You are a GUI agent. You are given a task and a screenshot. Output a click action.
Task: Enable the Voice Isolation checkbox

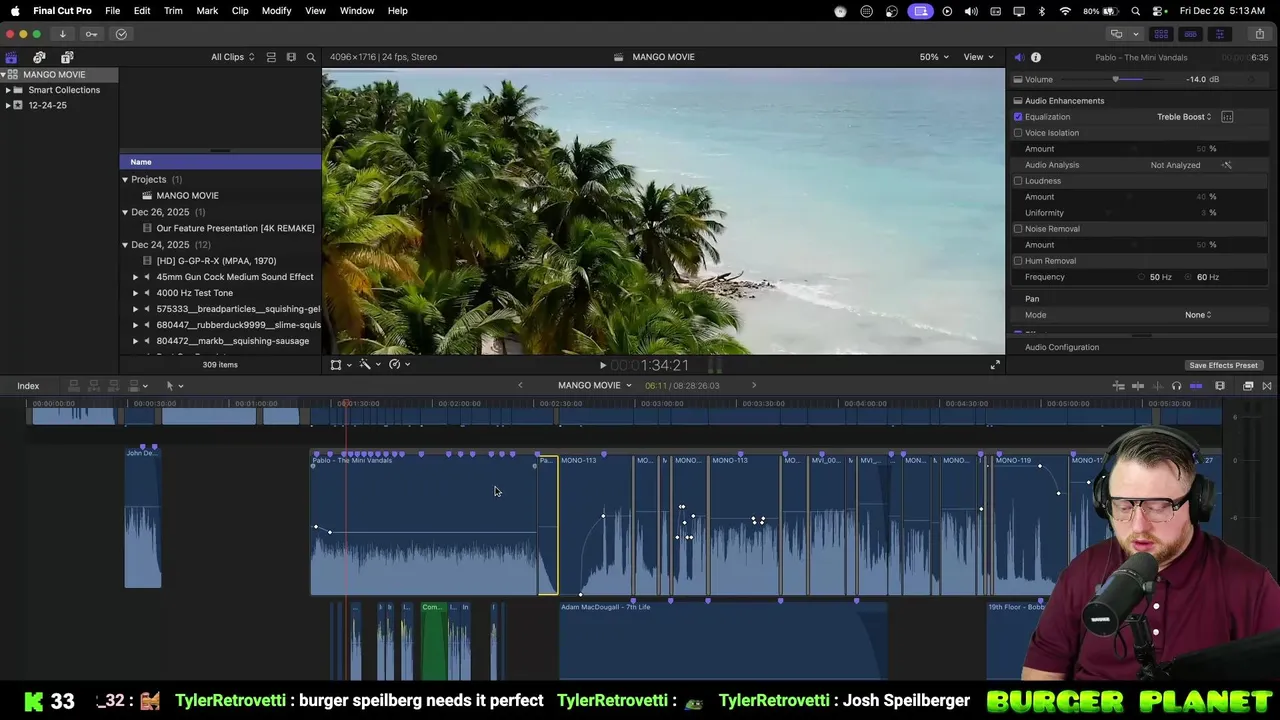click(1018, 133)
